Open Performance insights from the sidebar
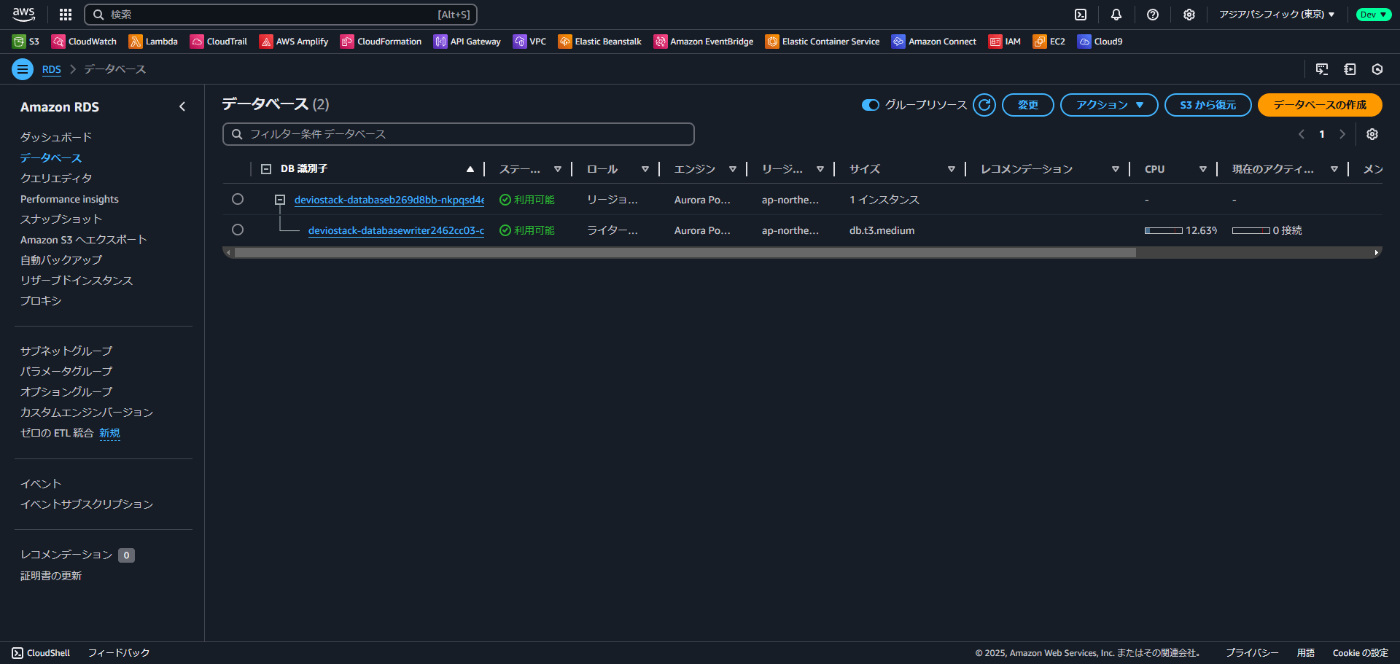1400x664 pixels. (x=68, y=198)
